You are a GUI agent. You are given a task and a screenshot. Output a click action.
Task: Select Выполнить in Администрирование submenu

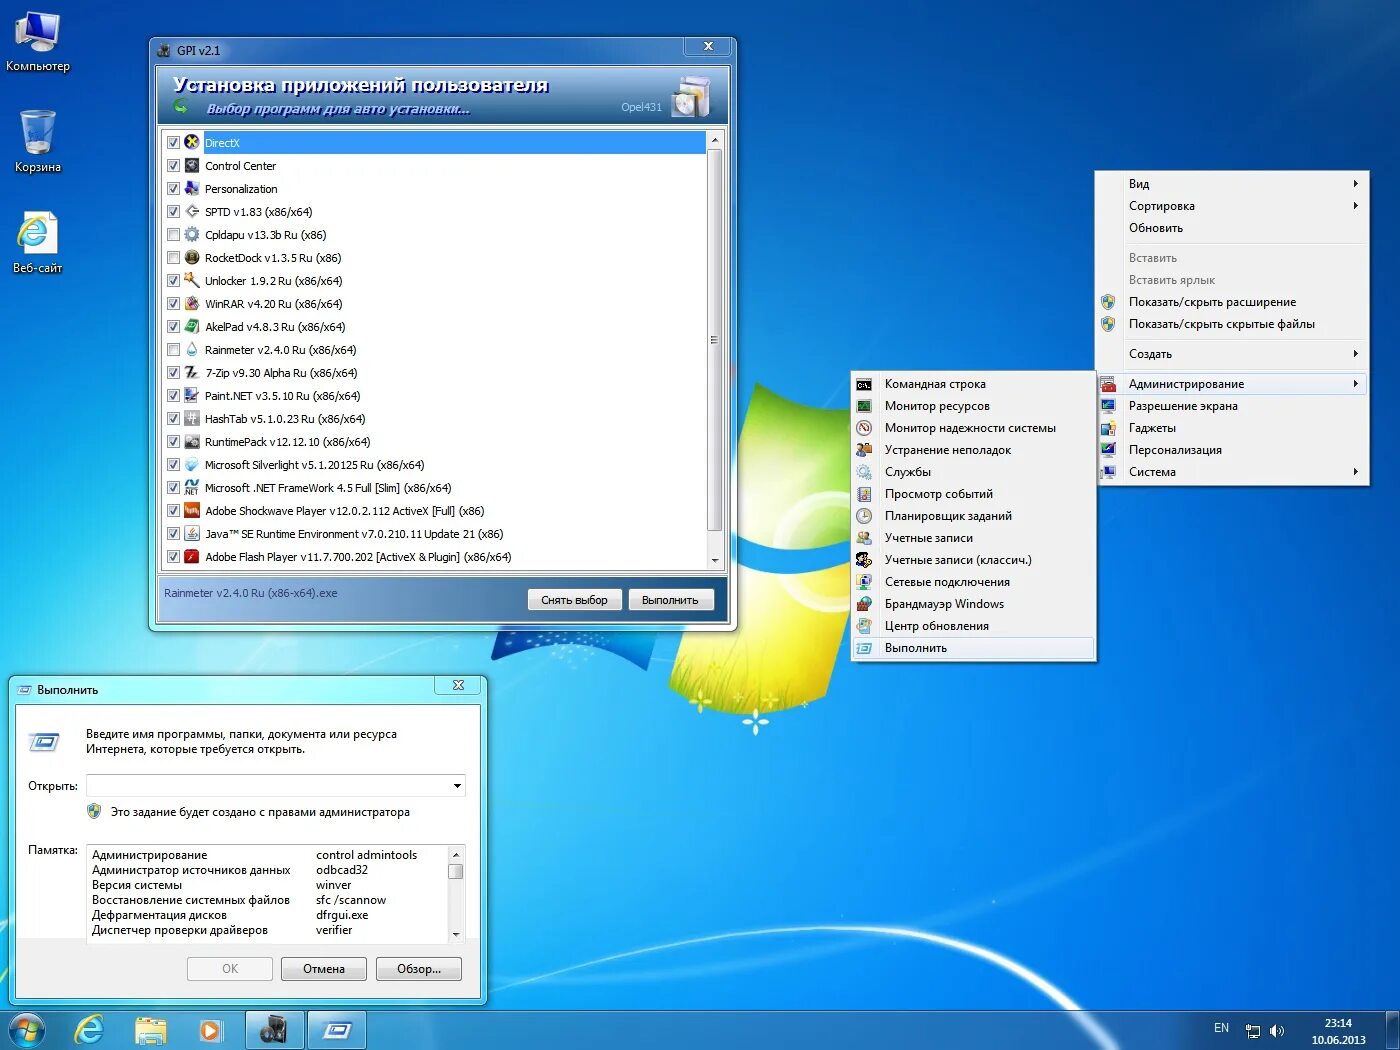click(x=973, y=648)
